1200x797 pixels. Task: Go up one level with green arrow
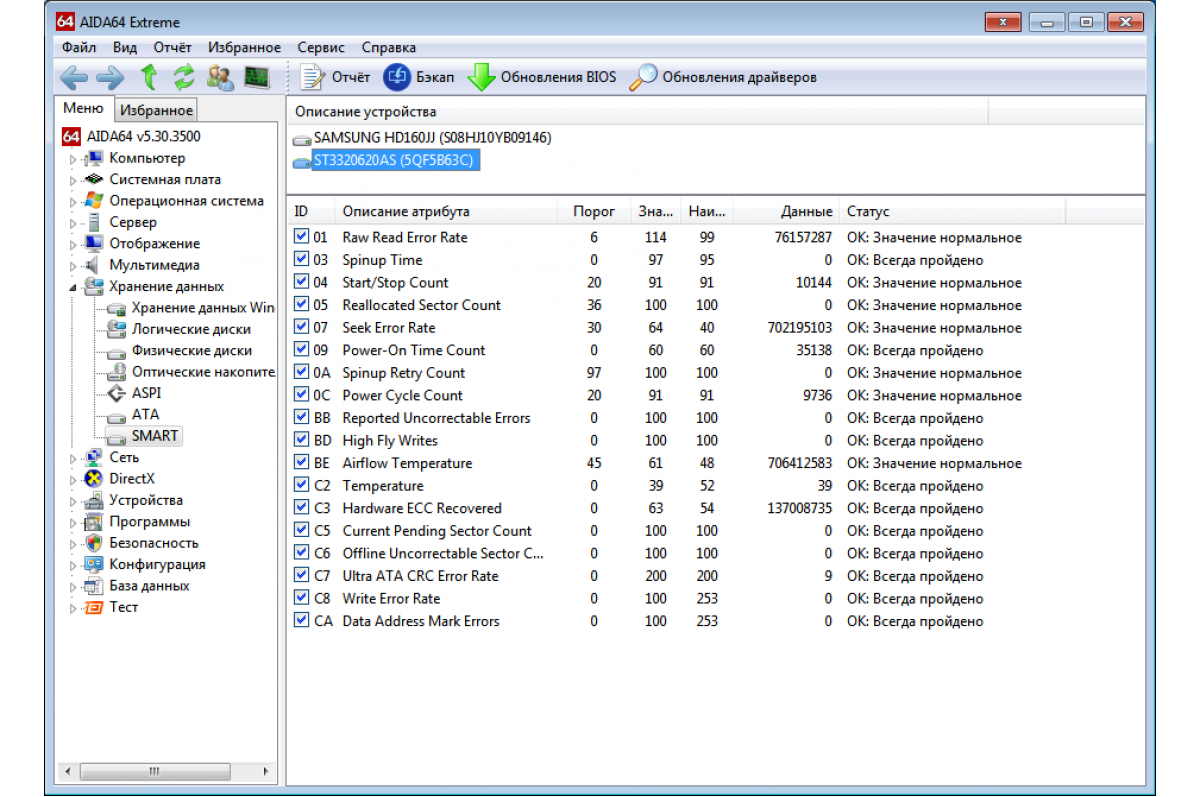click(149, 77)
